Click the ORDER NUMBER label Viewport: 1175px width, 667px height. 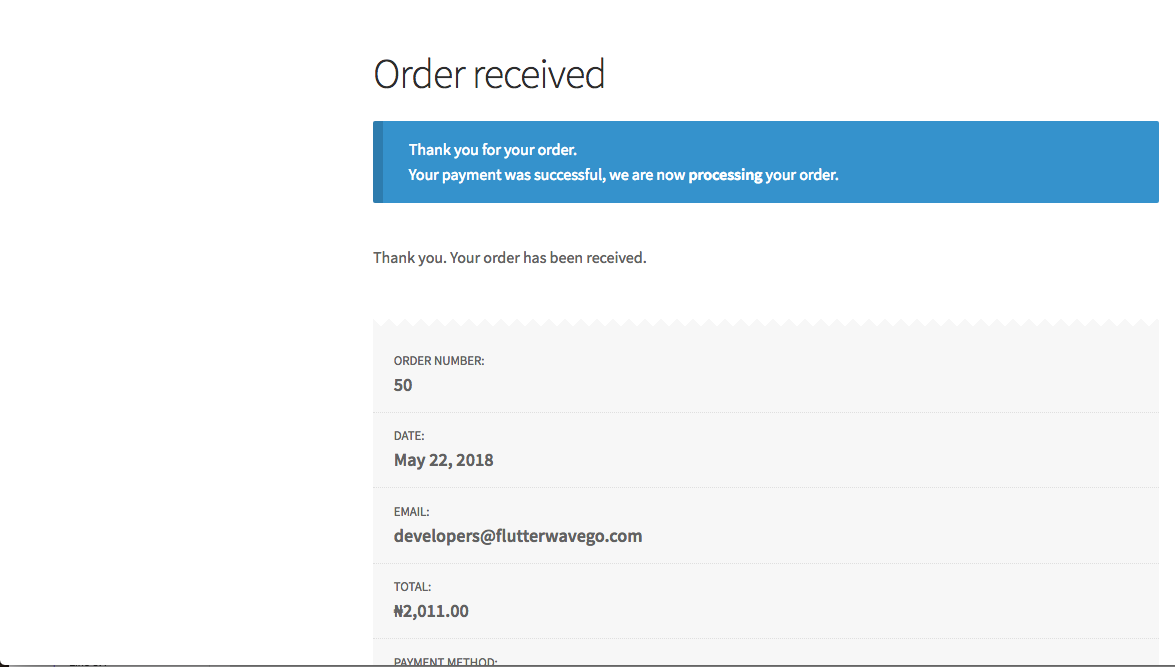point(439,361)
